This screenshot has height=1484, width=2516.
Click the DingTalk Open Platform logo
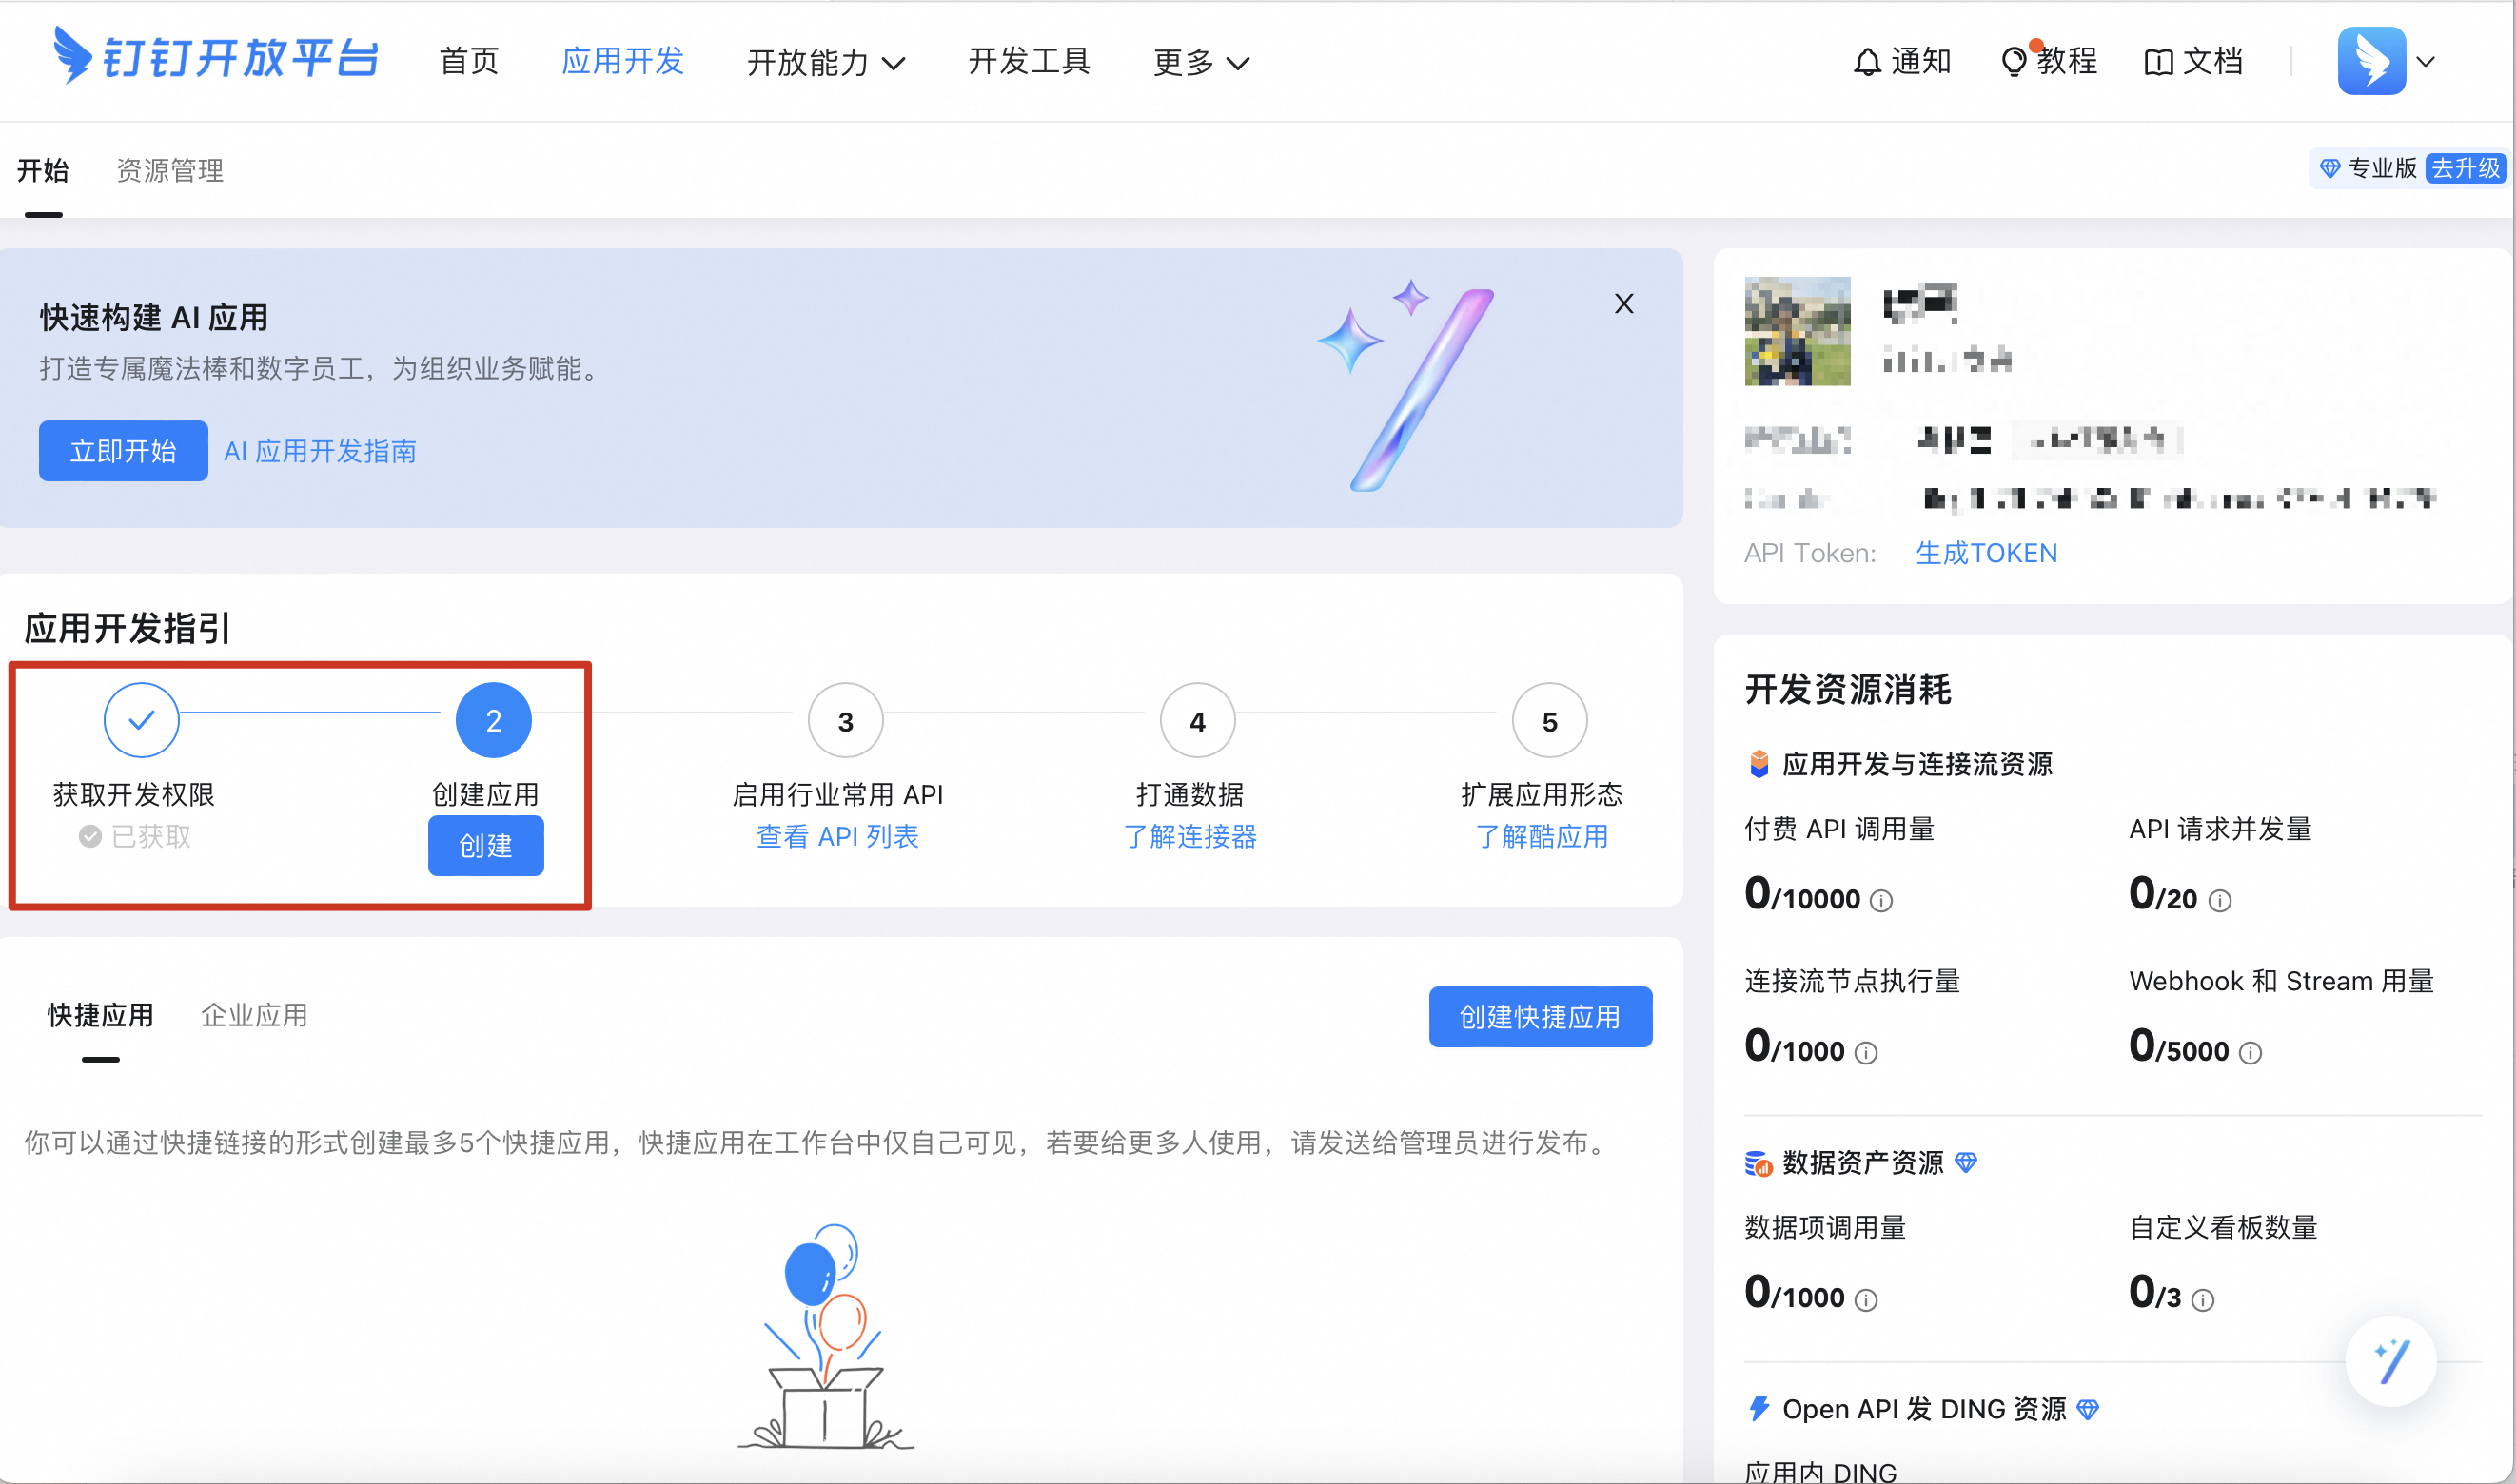tap(216, 58)
